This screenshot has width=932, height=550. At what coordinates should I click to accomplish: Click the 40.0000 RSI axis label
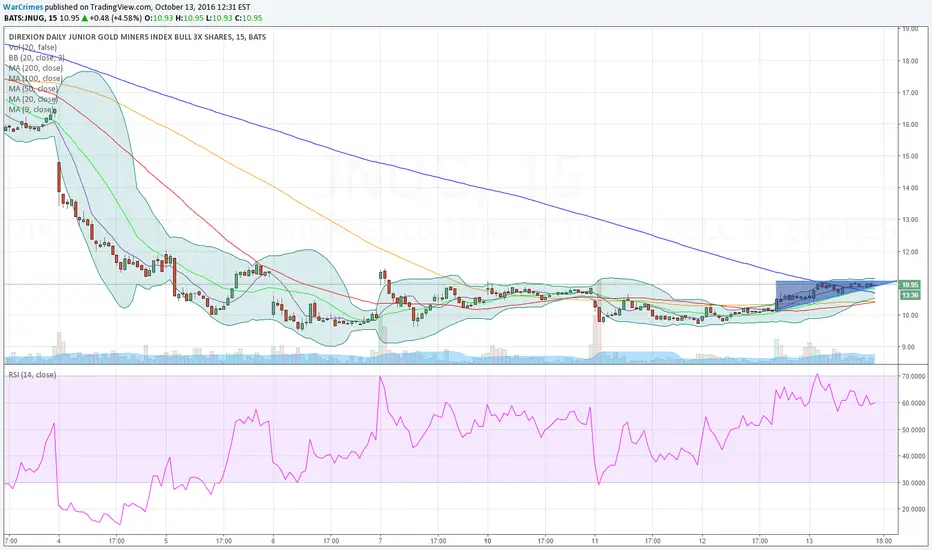coord(913,456)
